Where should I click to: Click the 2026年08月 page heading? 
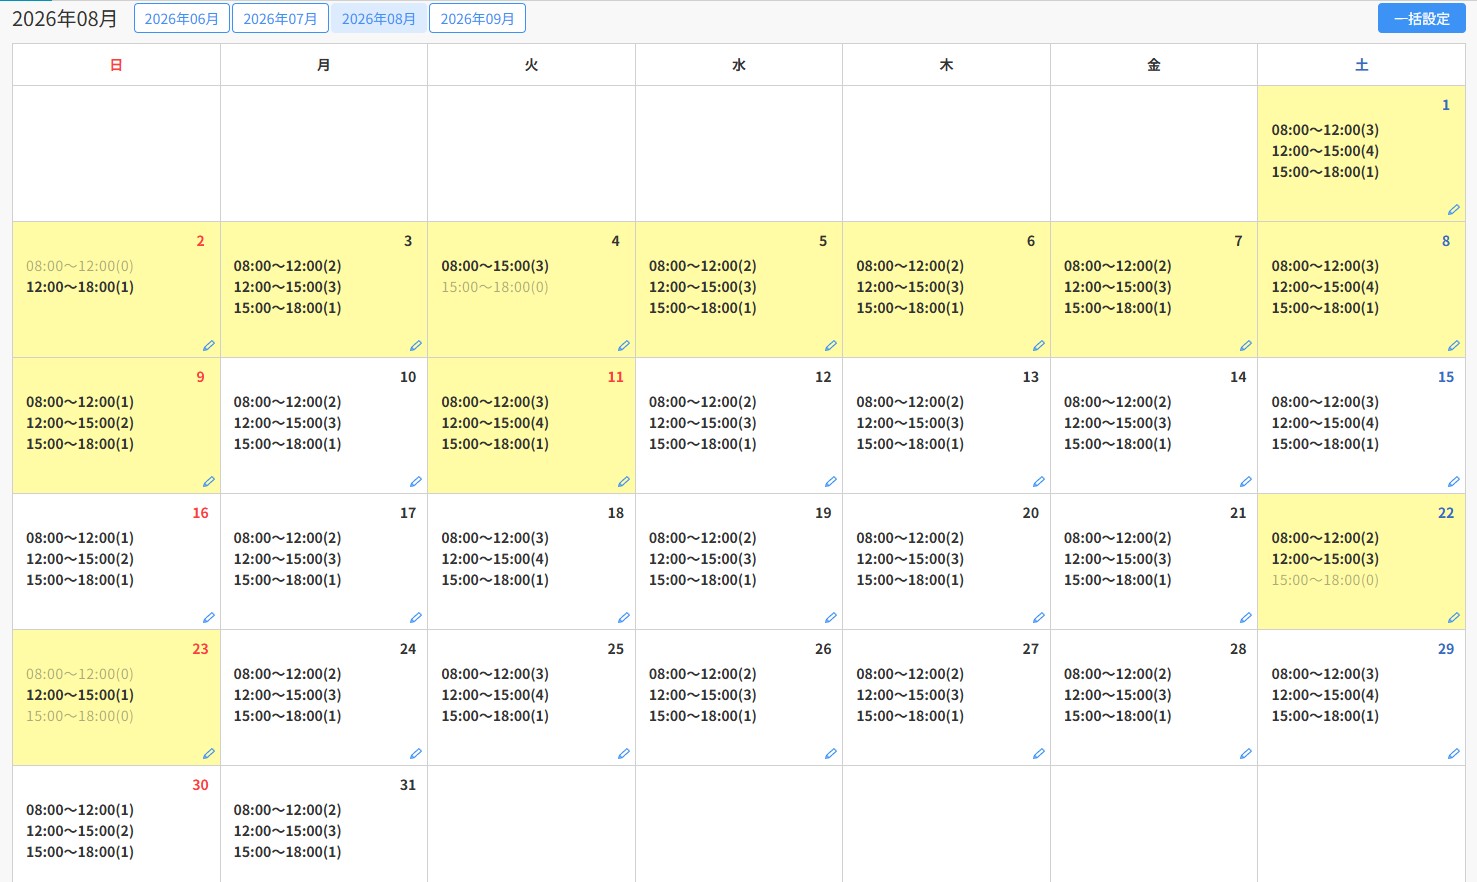(x=64, y=19)
